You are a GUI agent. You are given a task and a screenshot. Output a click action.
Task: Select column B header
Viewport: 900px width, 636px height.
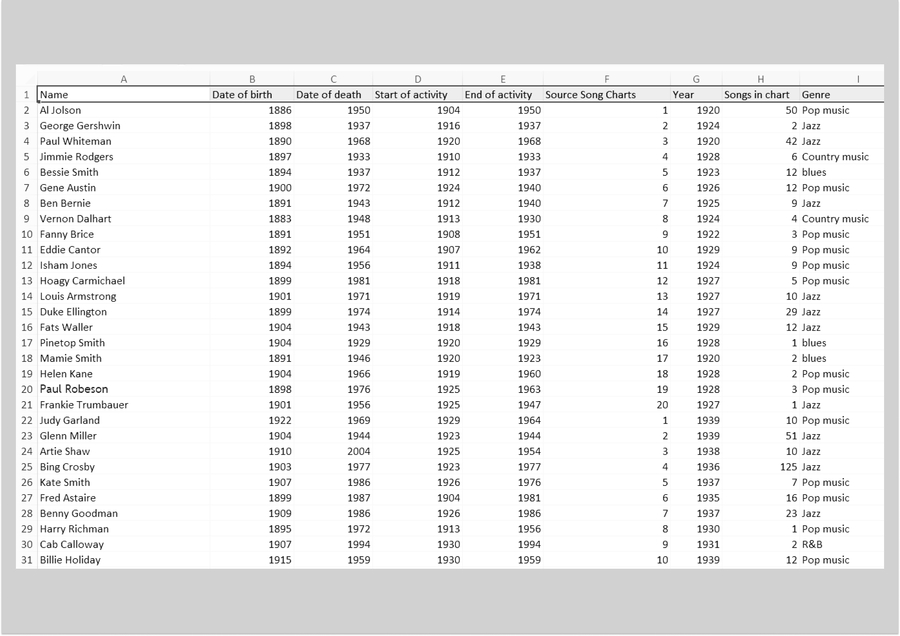pos(252,79)
